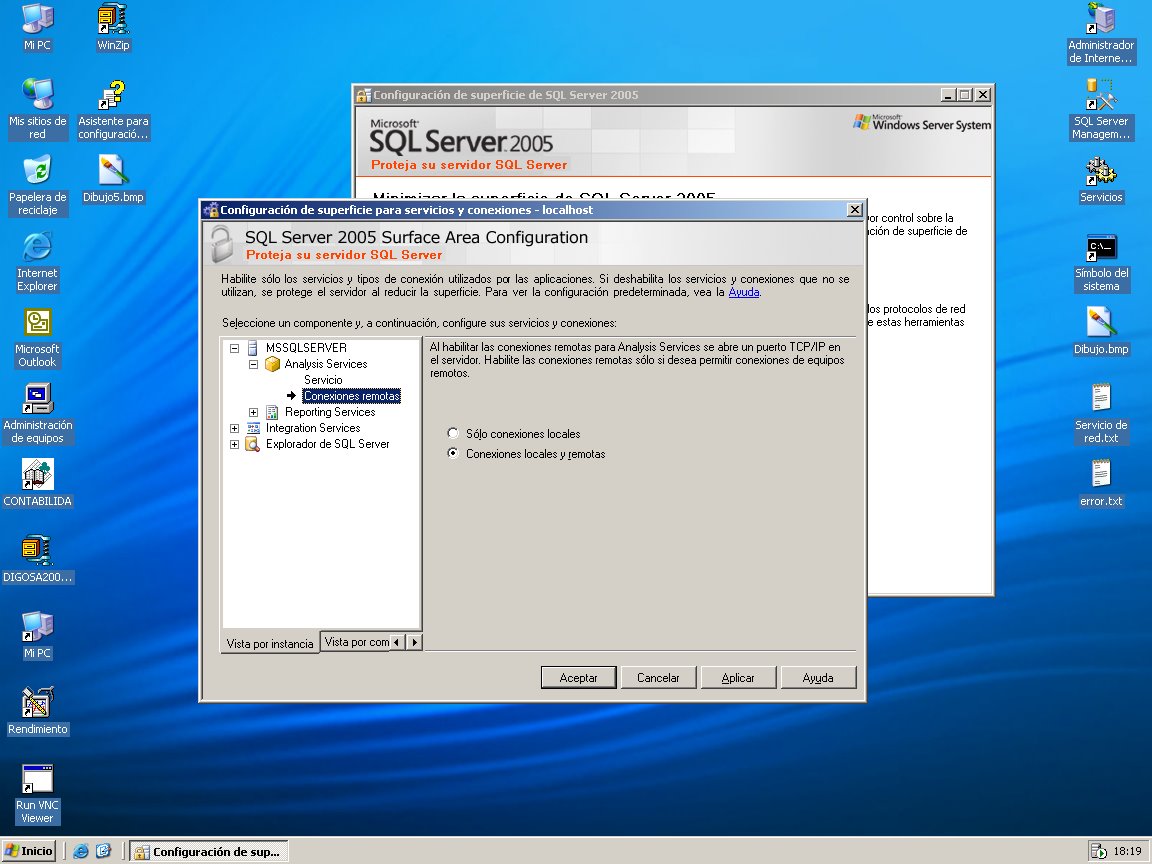Launch Internet Explorer from quick launch
This screenshot has width=1152, height=864.
point(81,851)
